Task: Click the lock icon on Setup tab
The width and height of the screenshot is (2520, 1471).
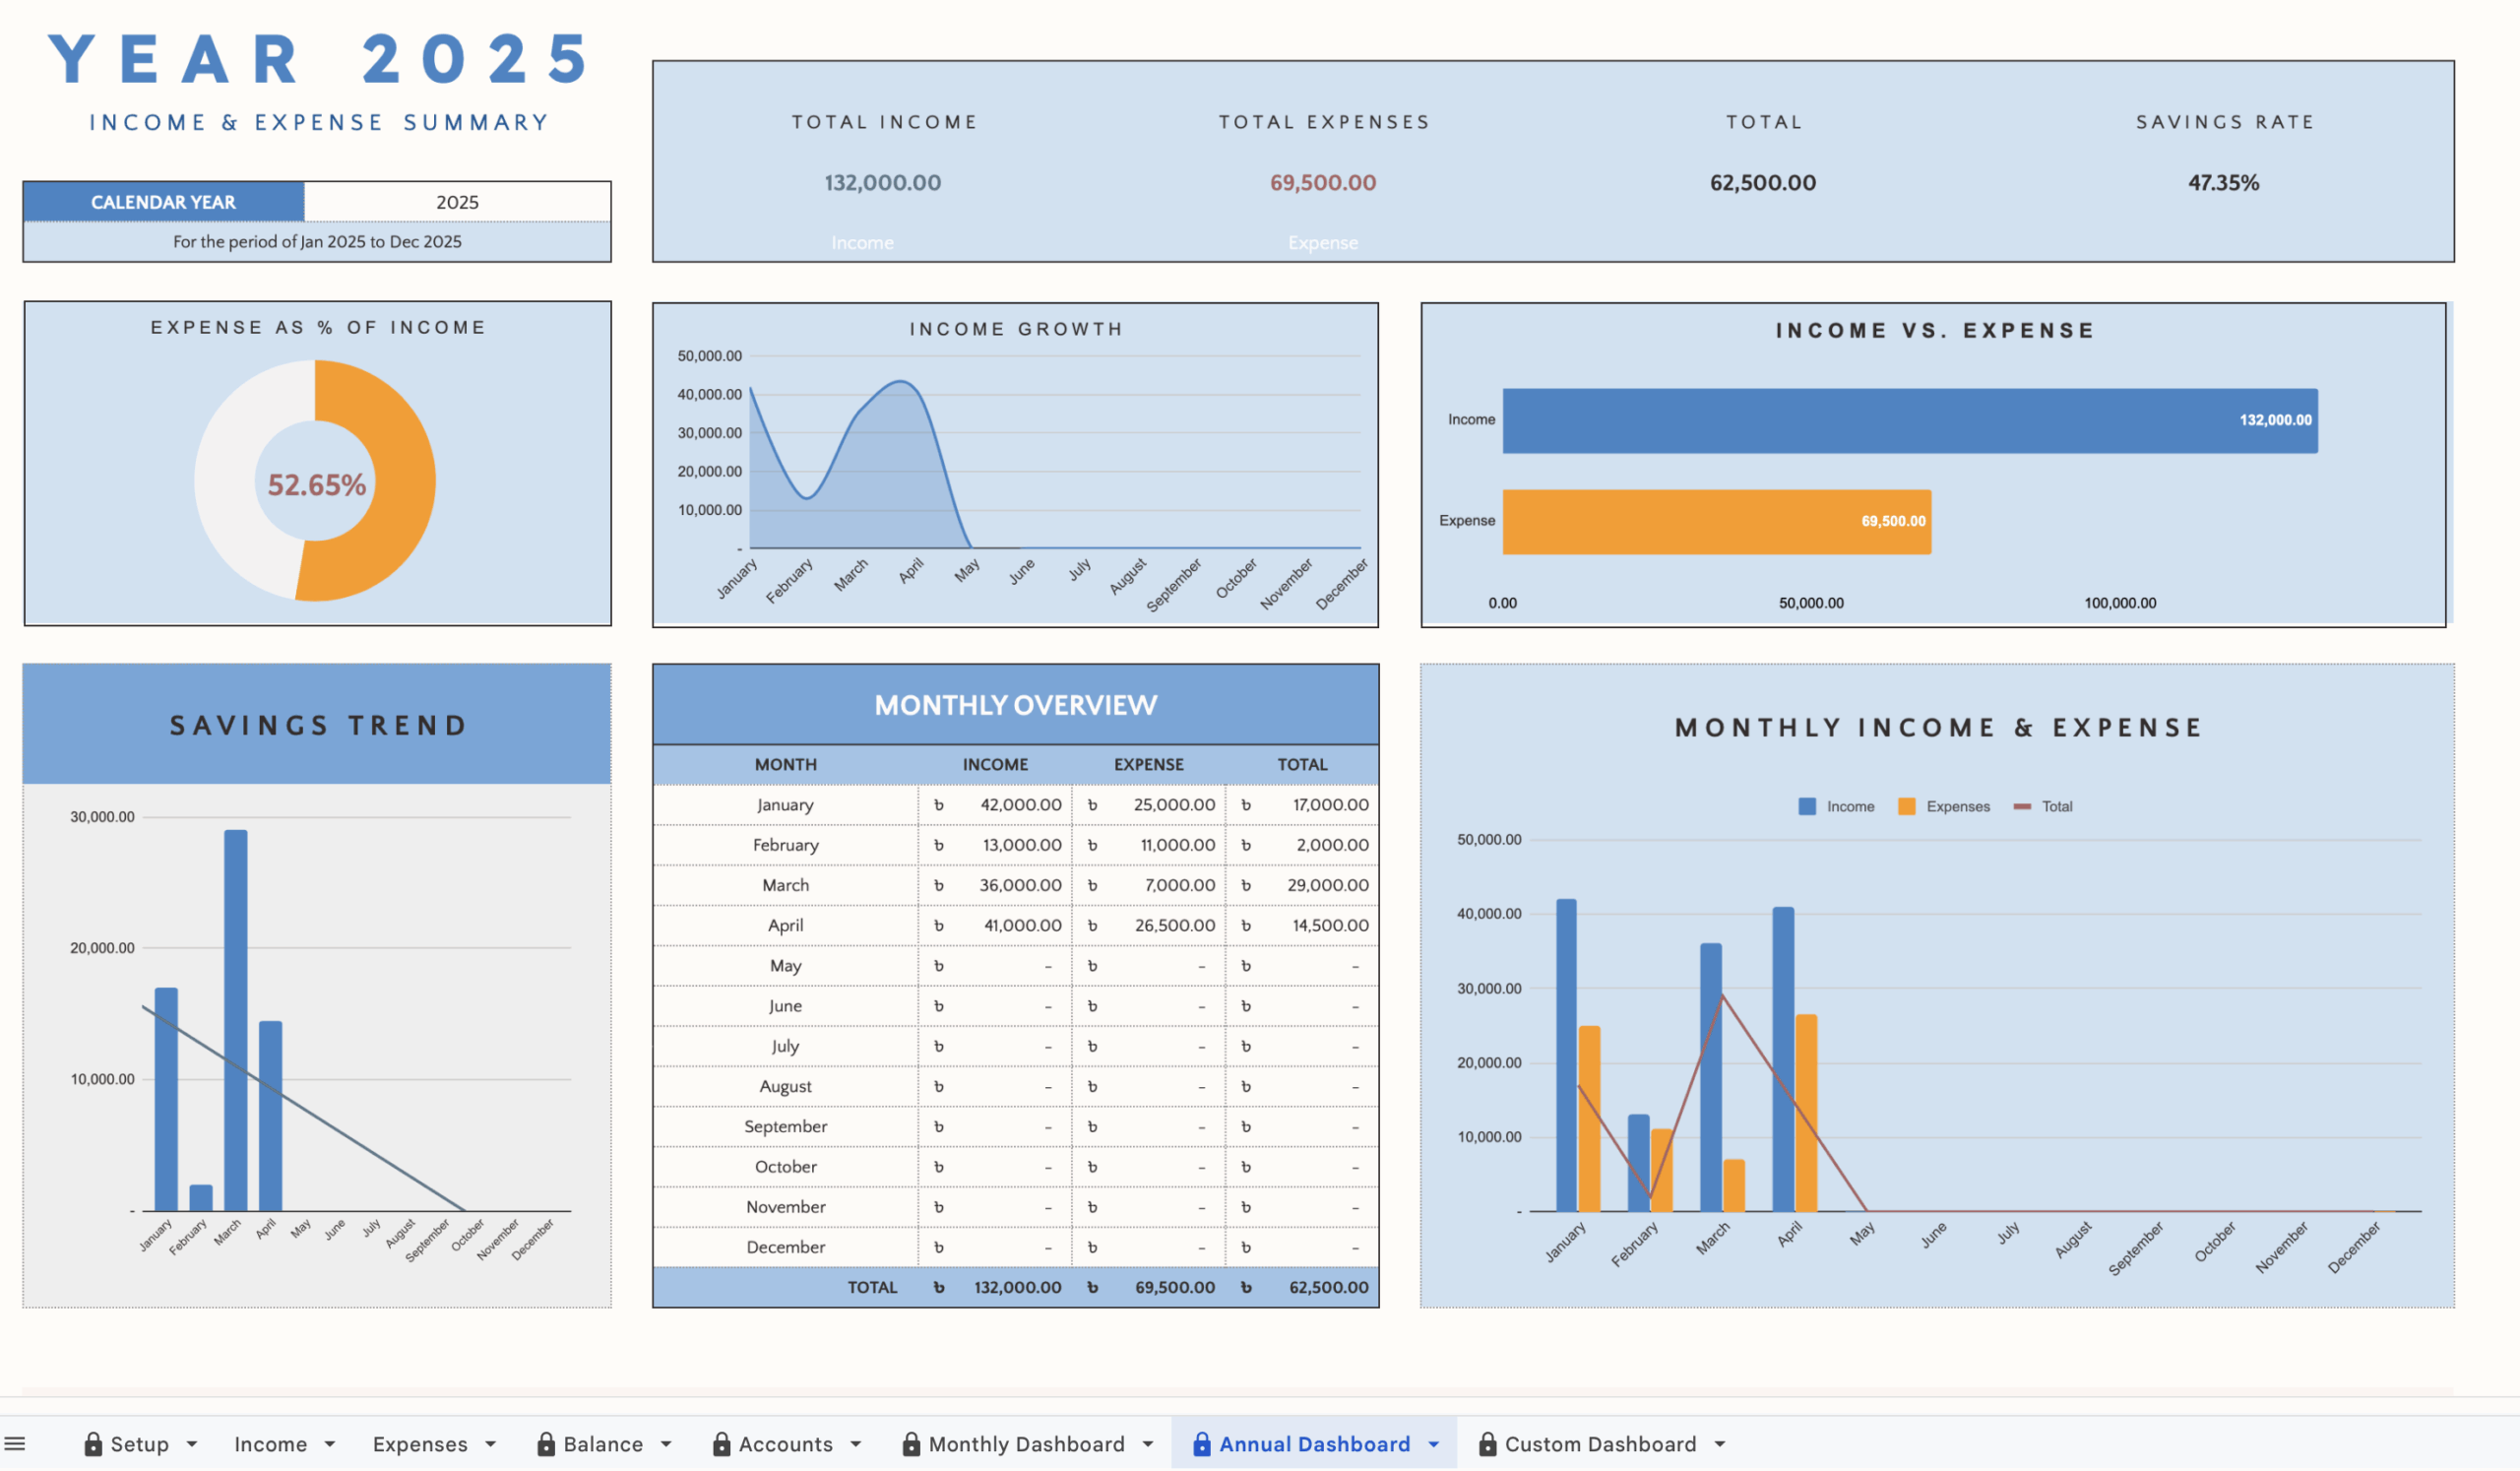Action: click(93, 1444)
